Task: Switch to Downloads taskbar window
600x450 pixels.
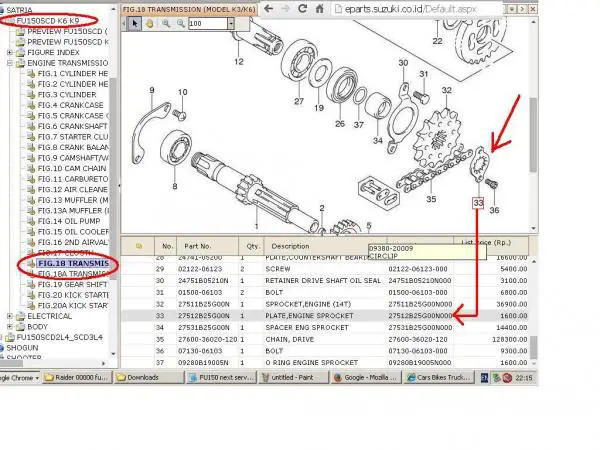Action: [x=150, y=377]
